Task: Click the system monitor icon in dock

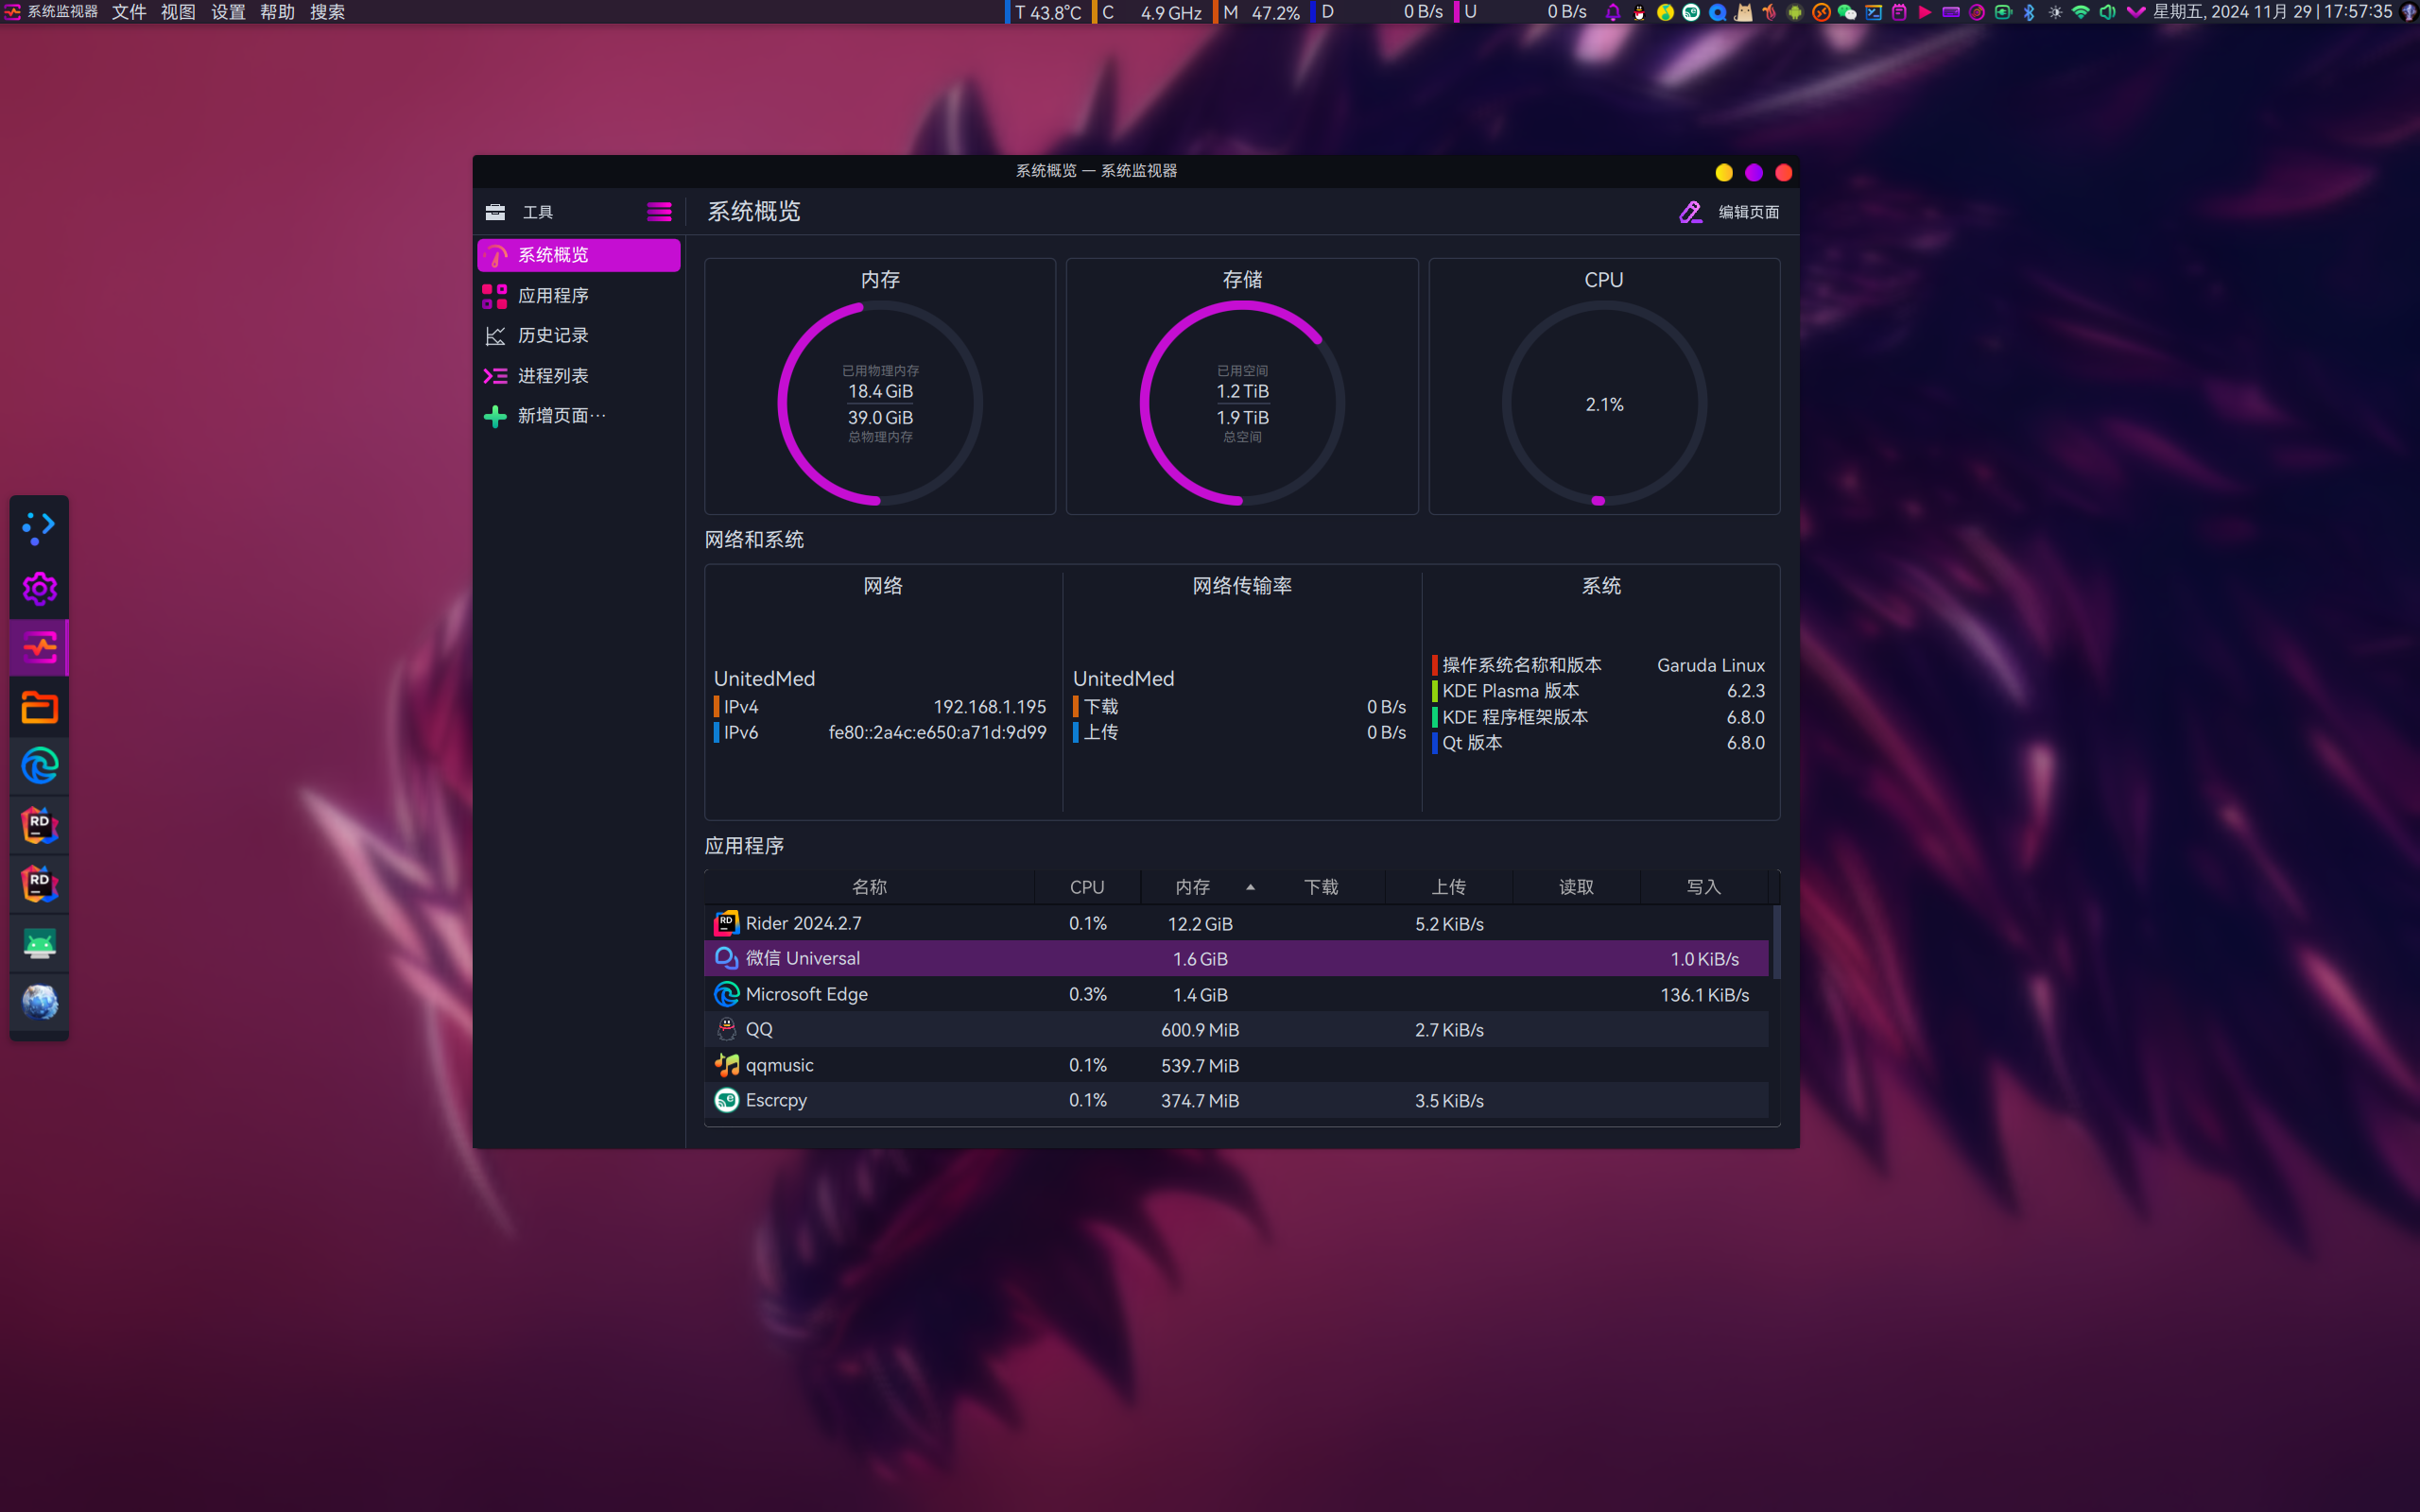Action: [40, 648]
